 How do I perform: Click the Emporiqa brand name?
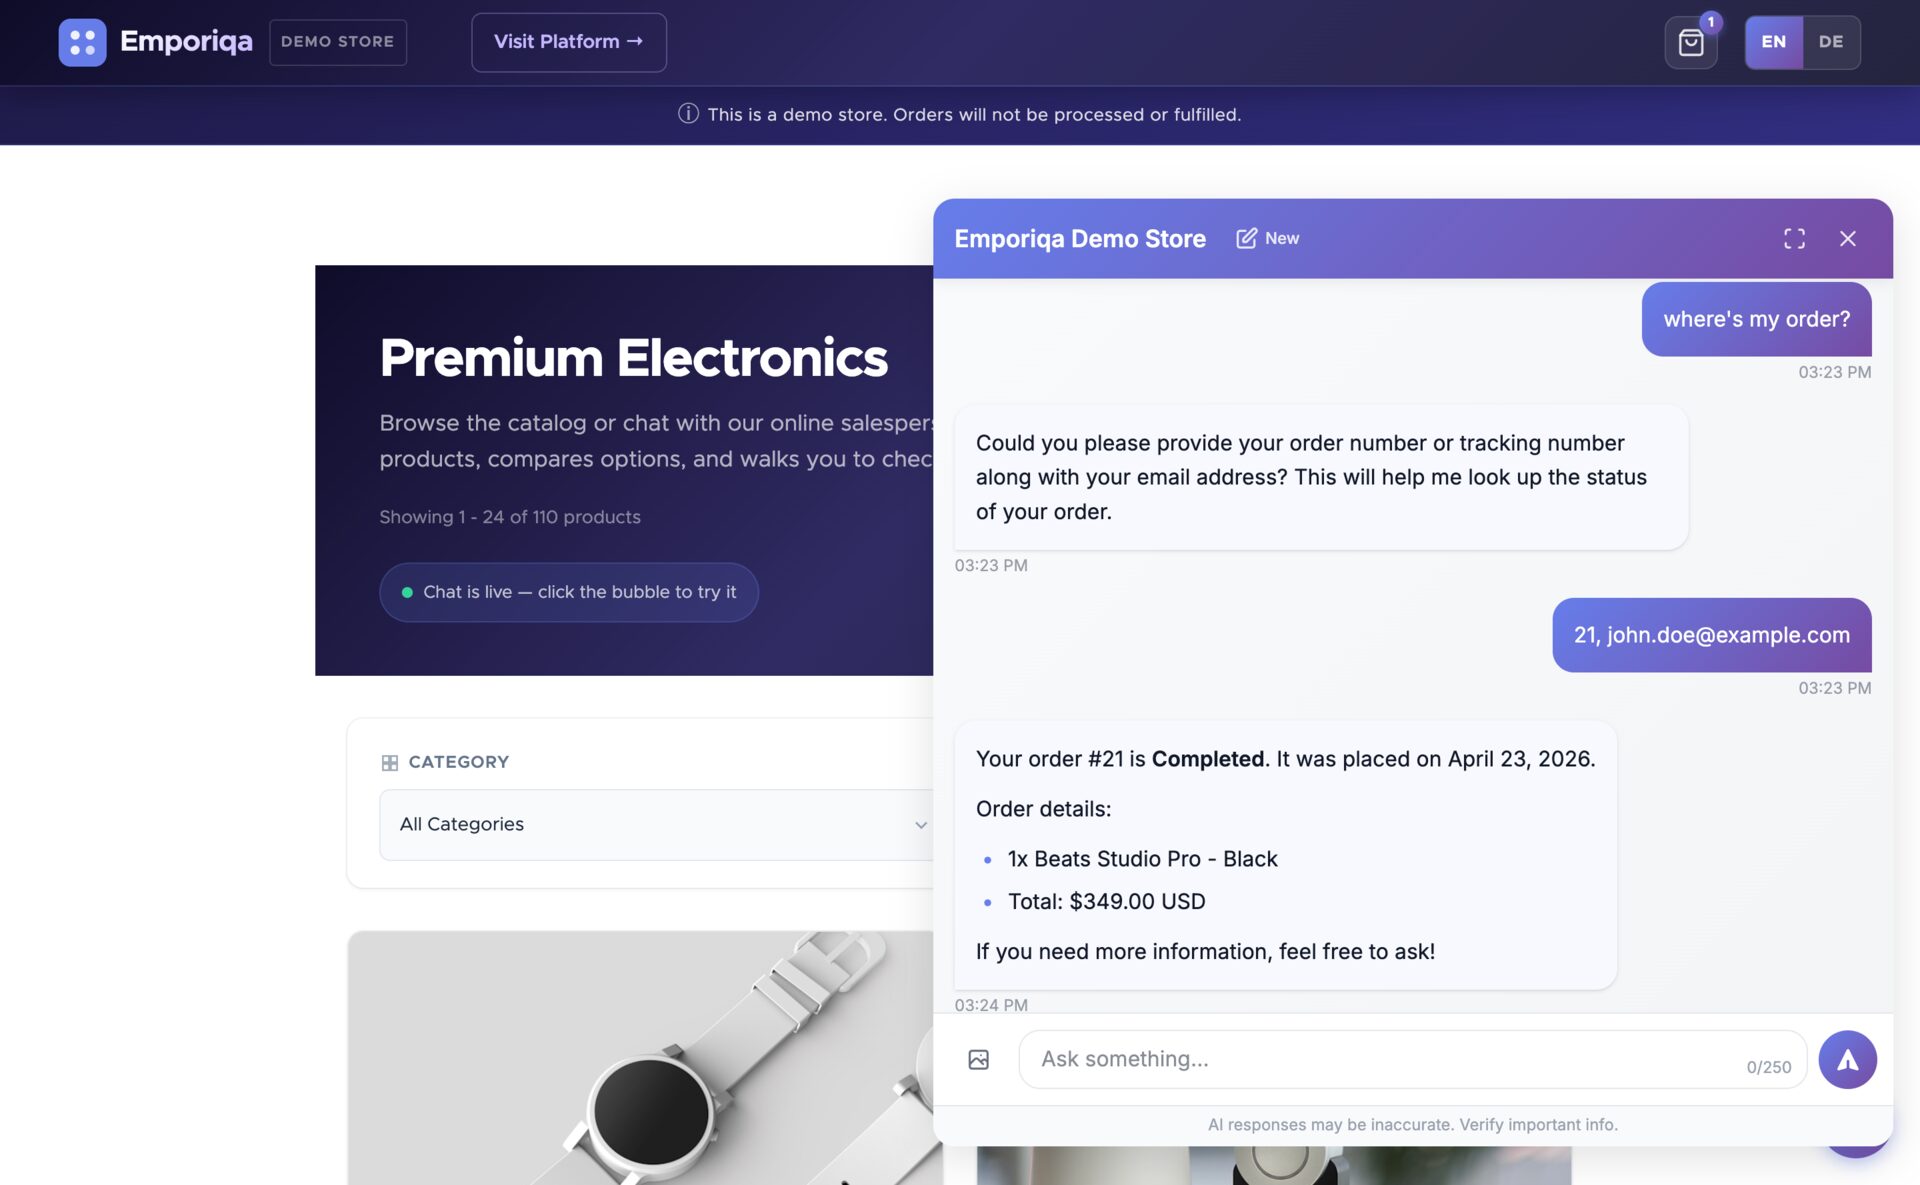[x=186, y=42]
